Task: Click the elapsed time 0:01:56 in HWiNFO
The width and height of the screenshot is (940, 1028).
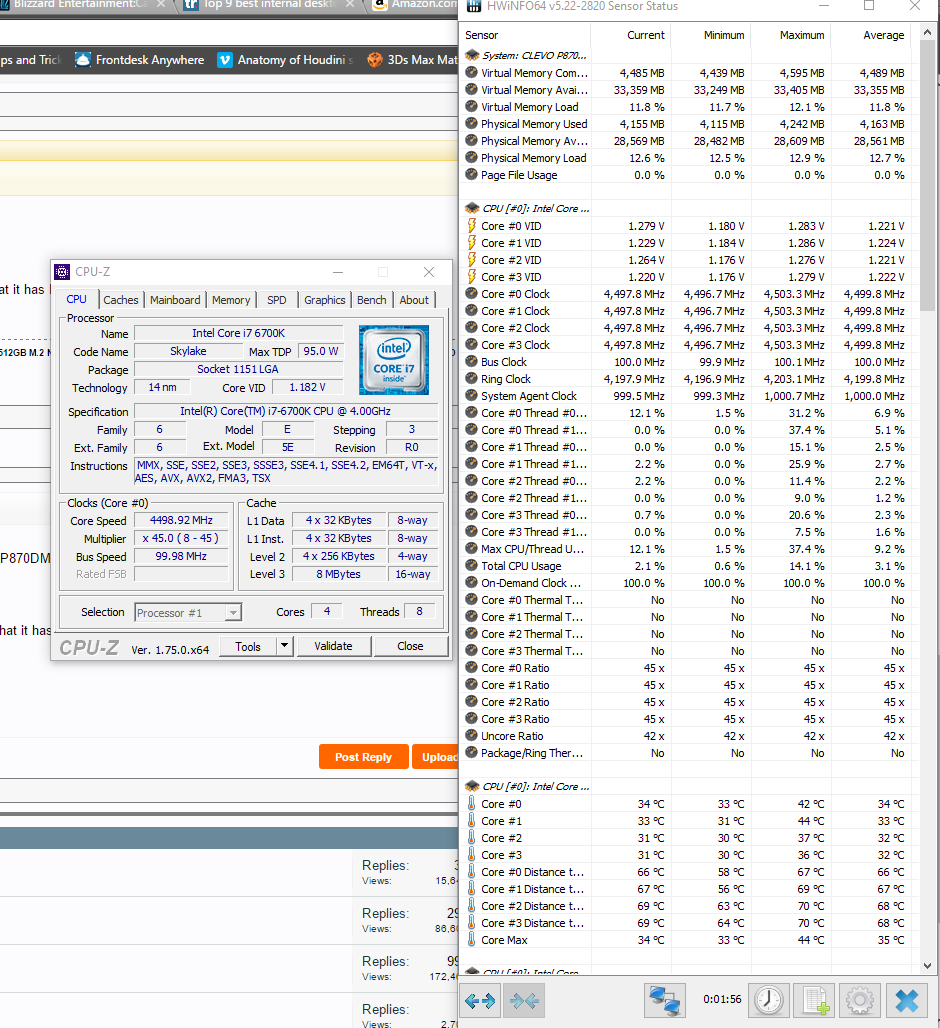Action: point(722,999)
